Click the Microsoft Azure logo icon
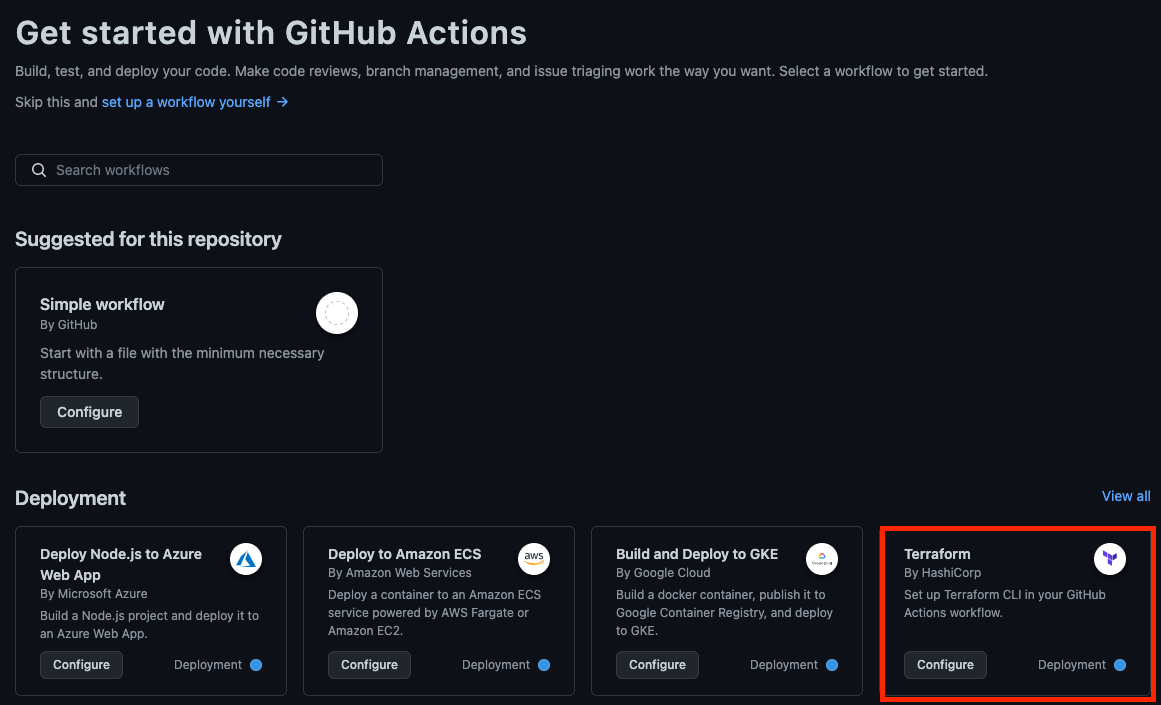 [246, 559]
